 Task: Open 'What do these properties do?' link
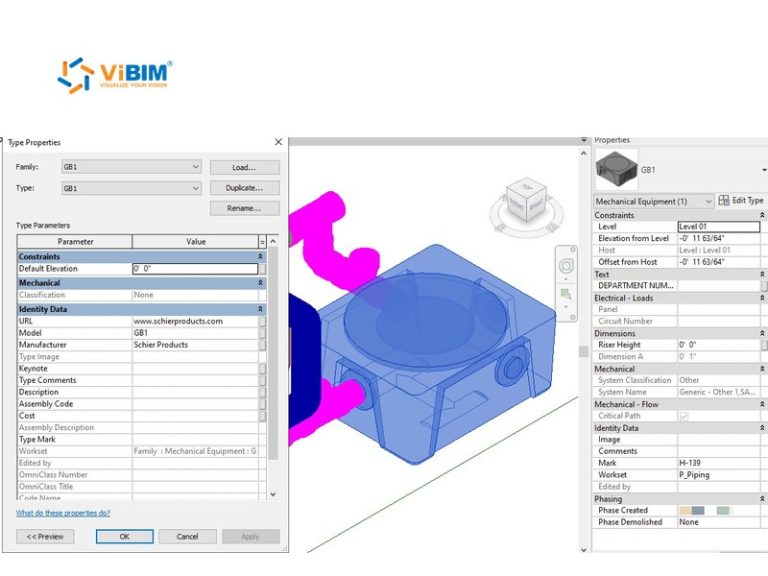click(63, 513)
